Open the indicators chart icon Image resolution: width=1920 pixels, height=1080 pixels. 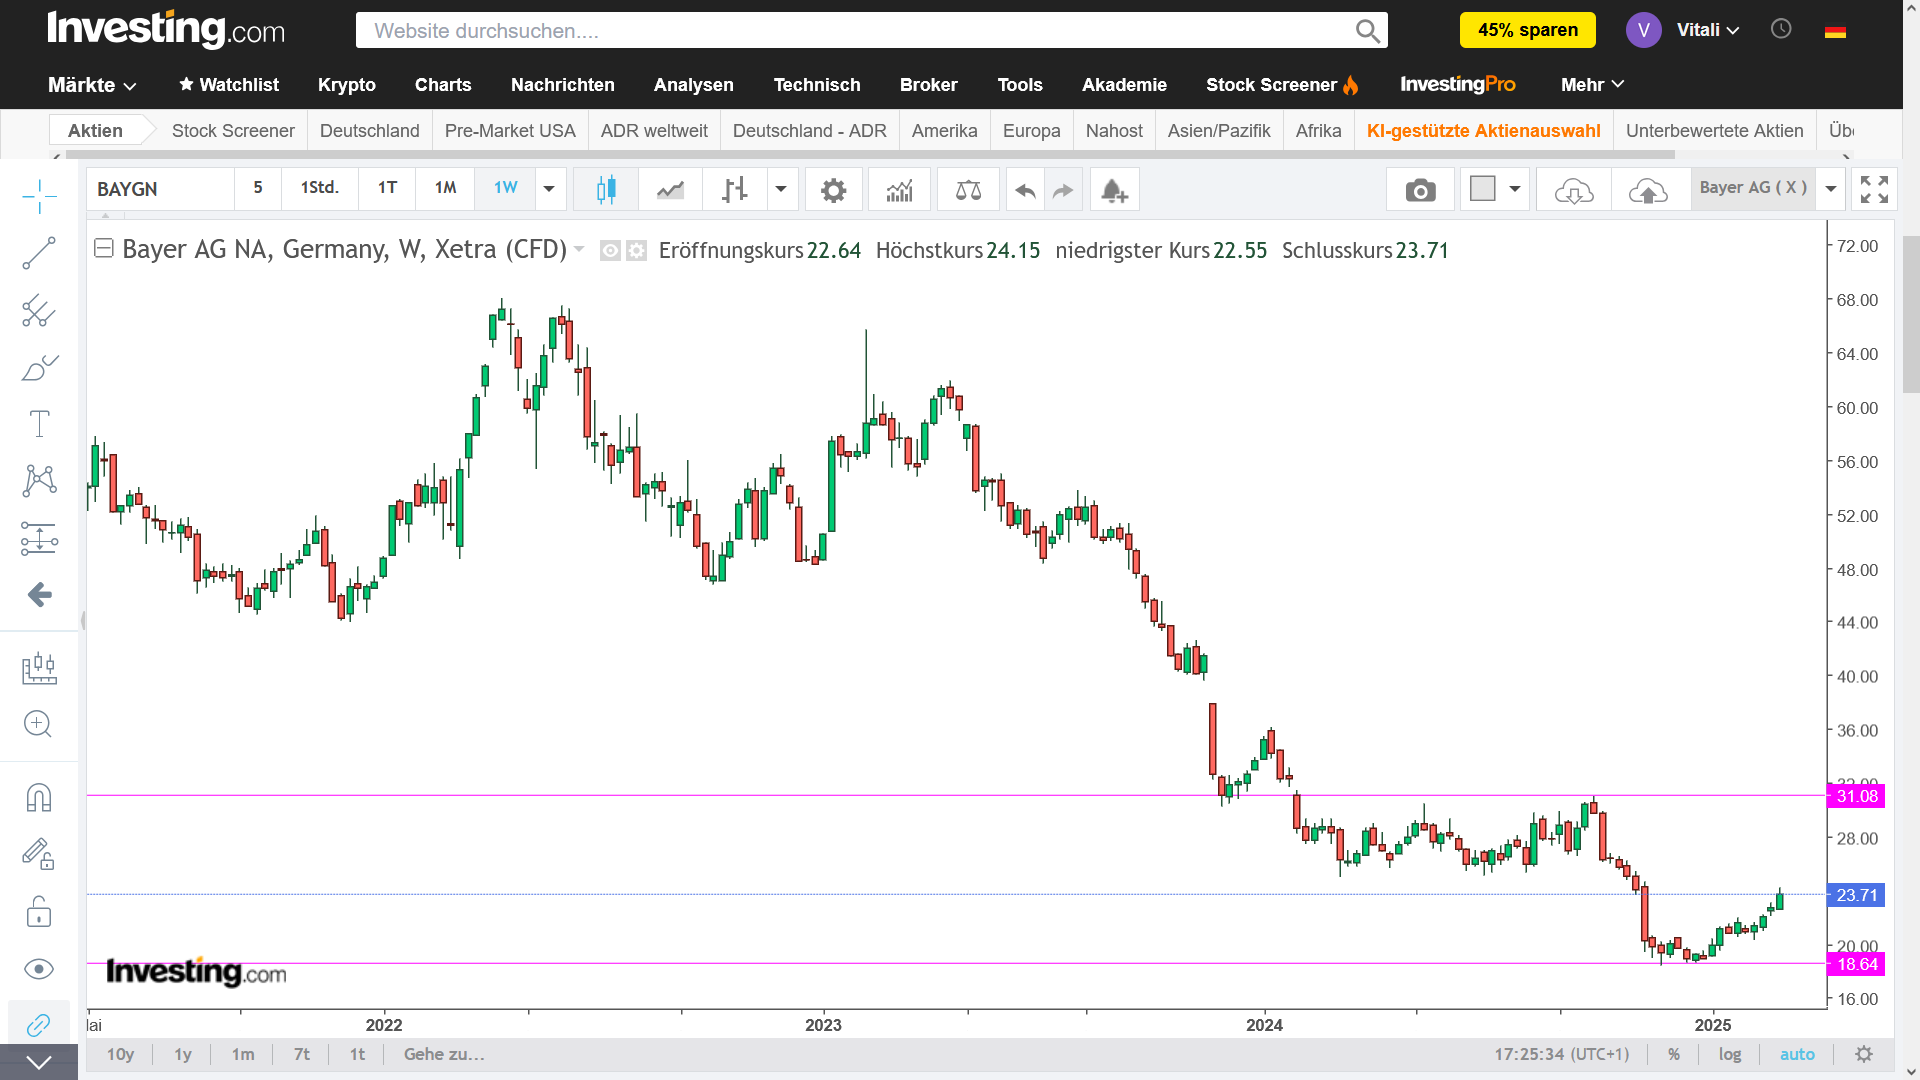pos(899,190)
